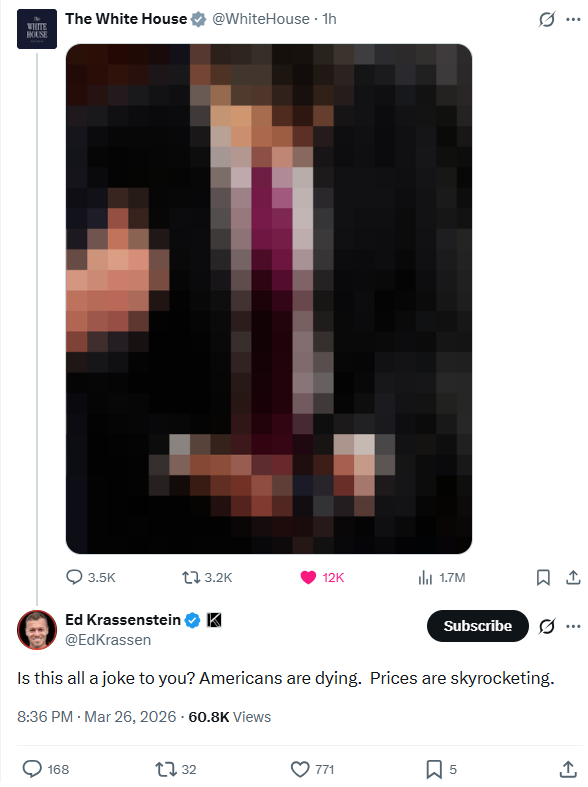
Task: Open The White House display name
Action: click(x=126, y=19)
